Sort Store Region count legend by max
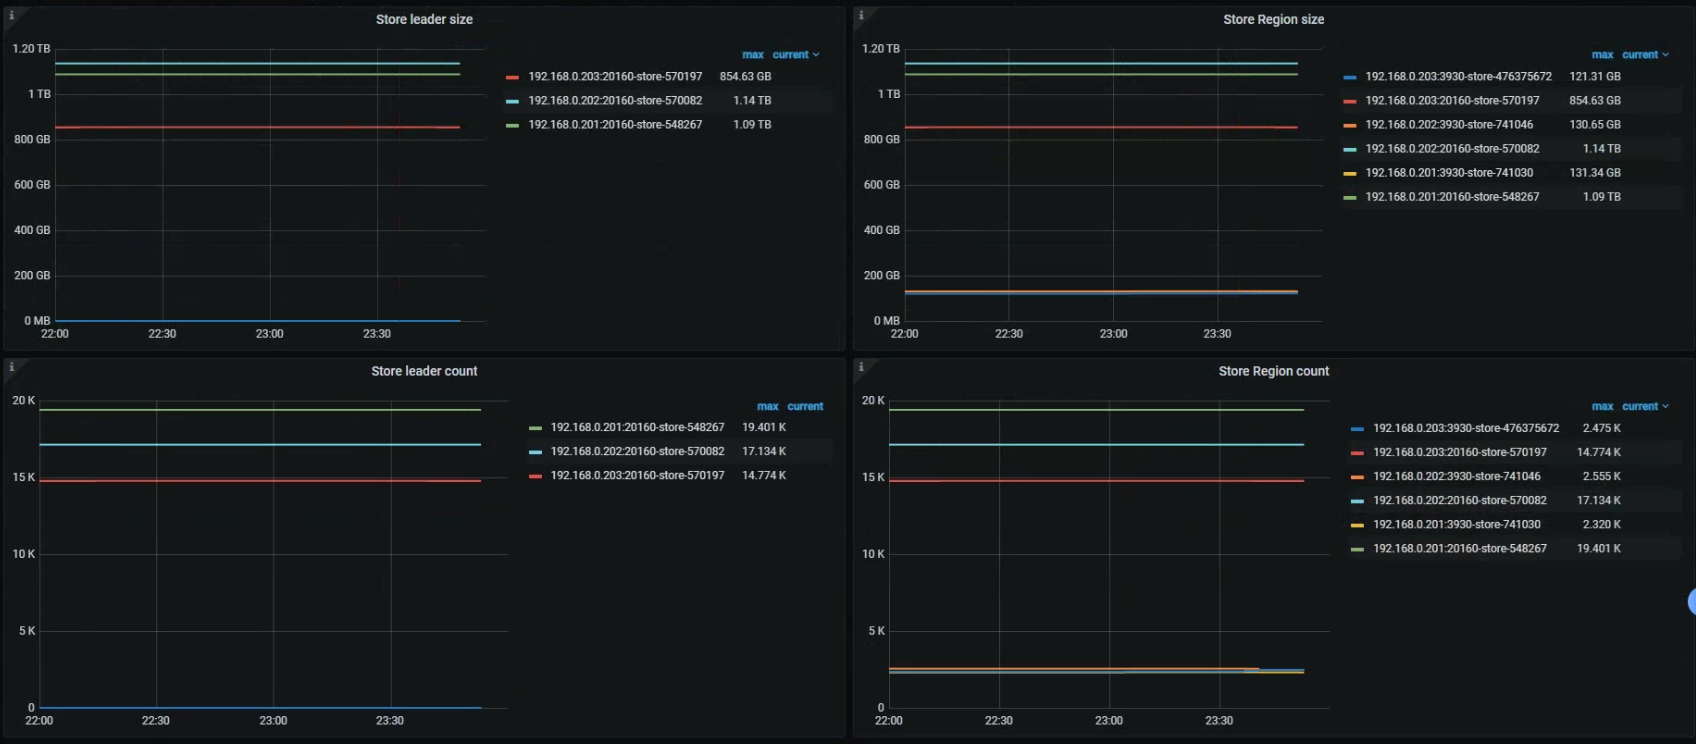Viewport: 1696px width, 744px height. (x=1602, y=407)
